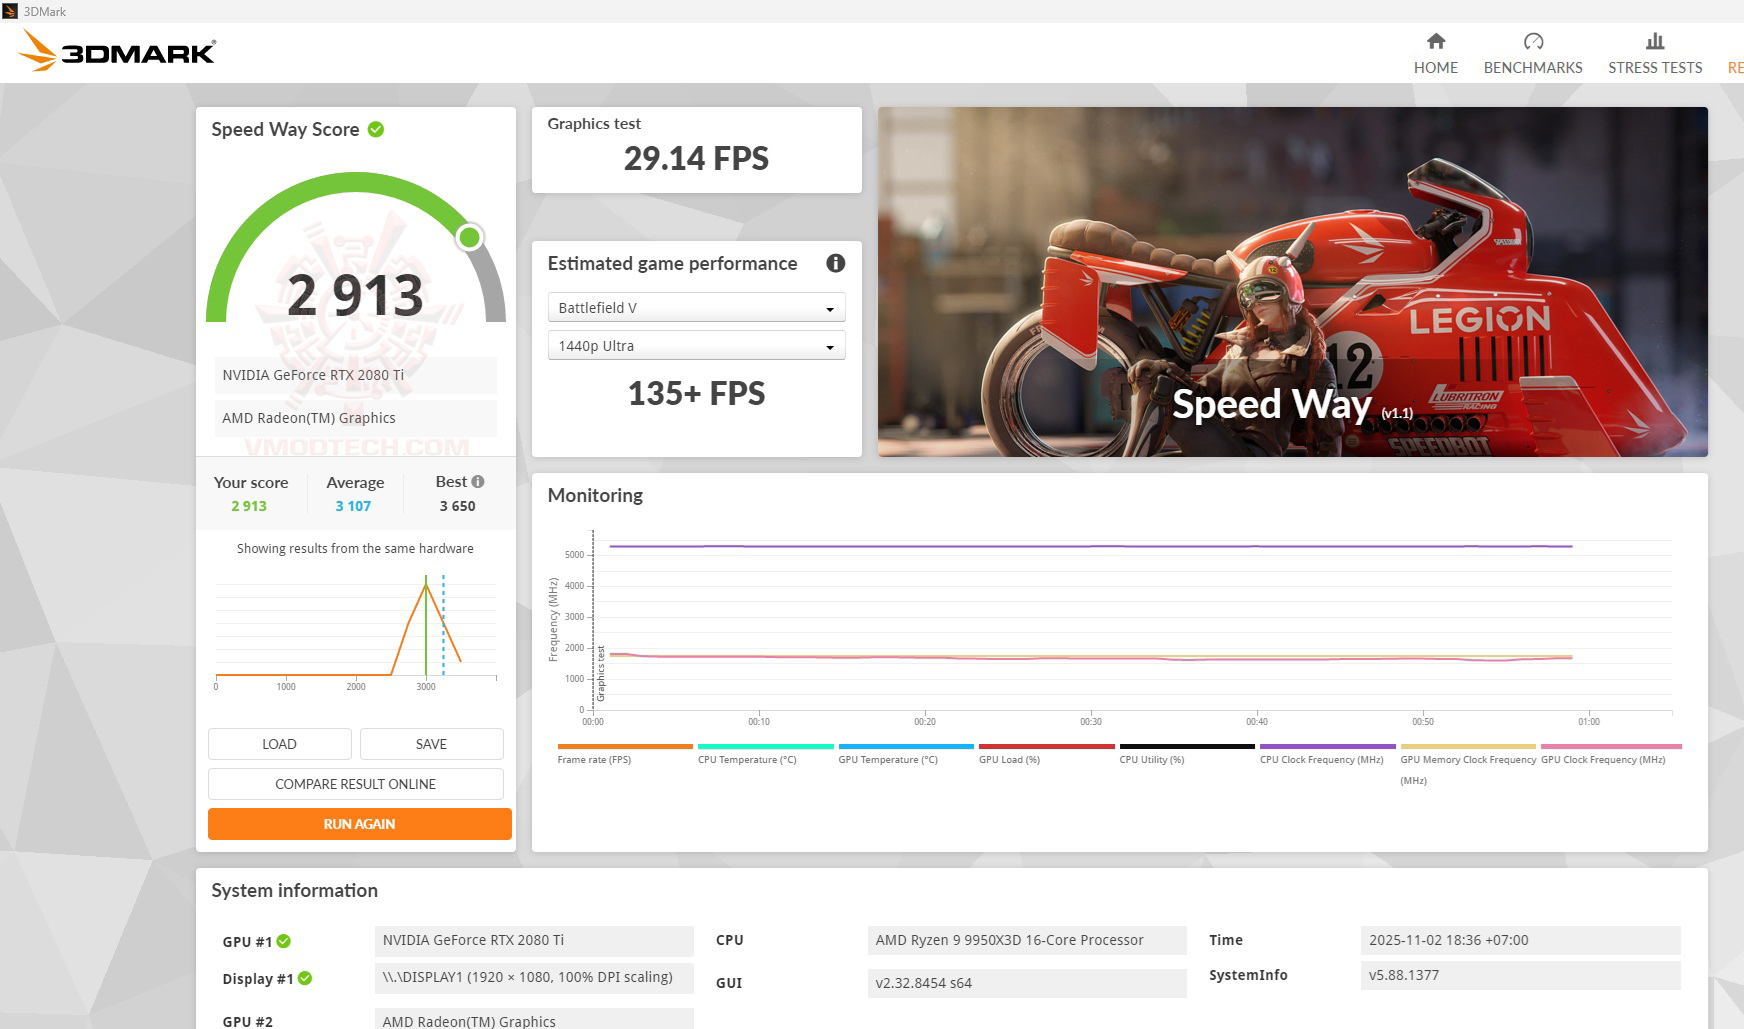1744x1029 pixels.
Task: Expand the System information section
Action: [x=293, y=890]
